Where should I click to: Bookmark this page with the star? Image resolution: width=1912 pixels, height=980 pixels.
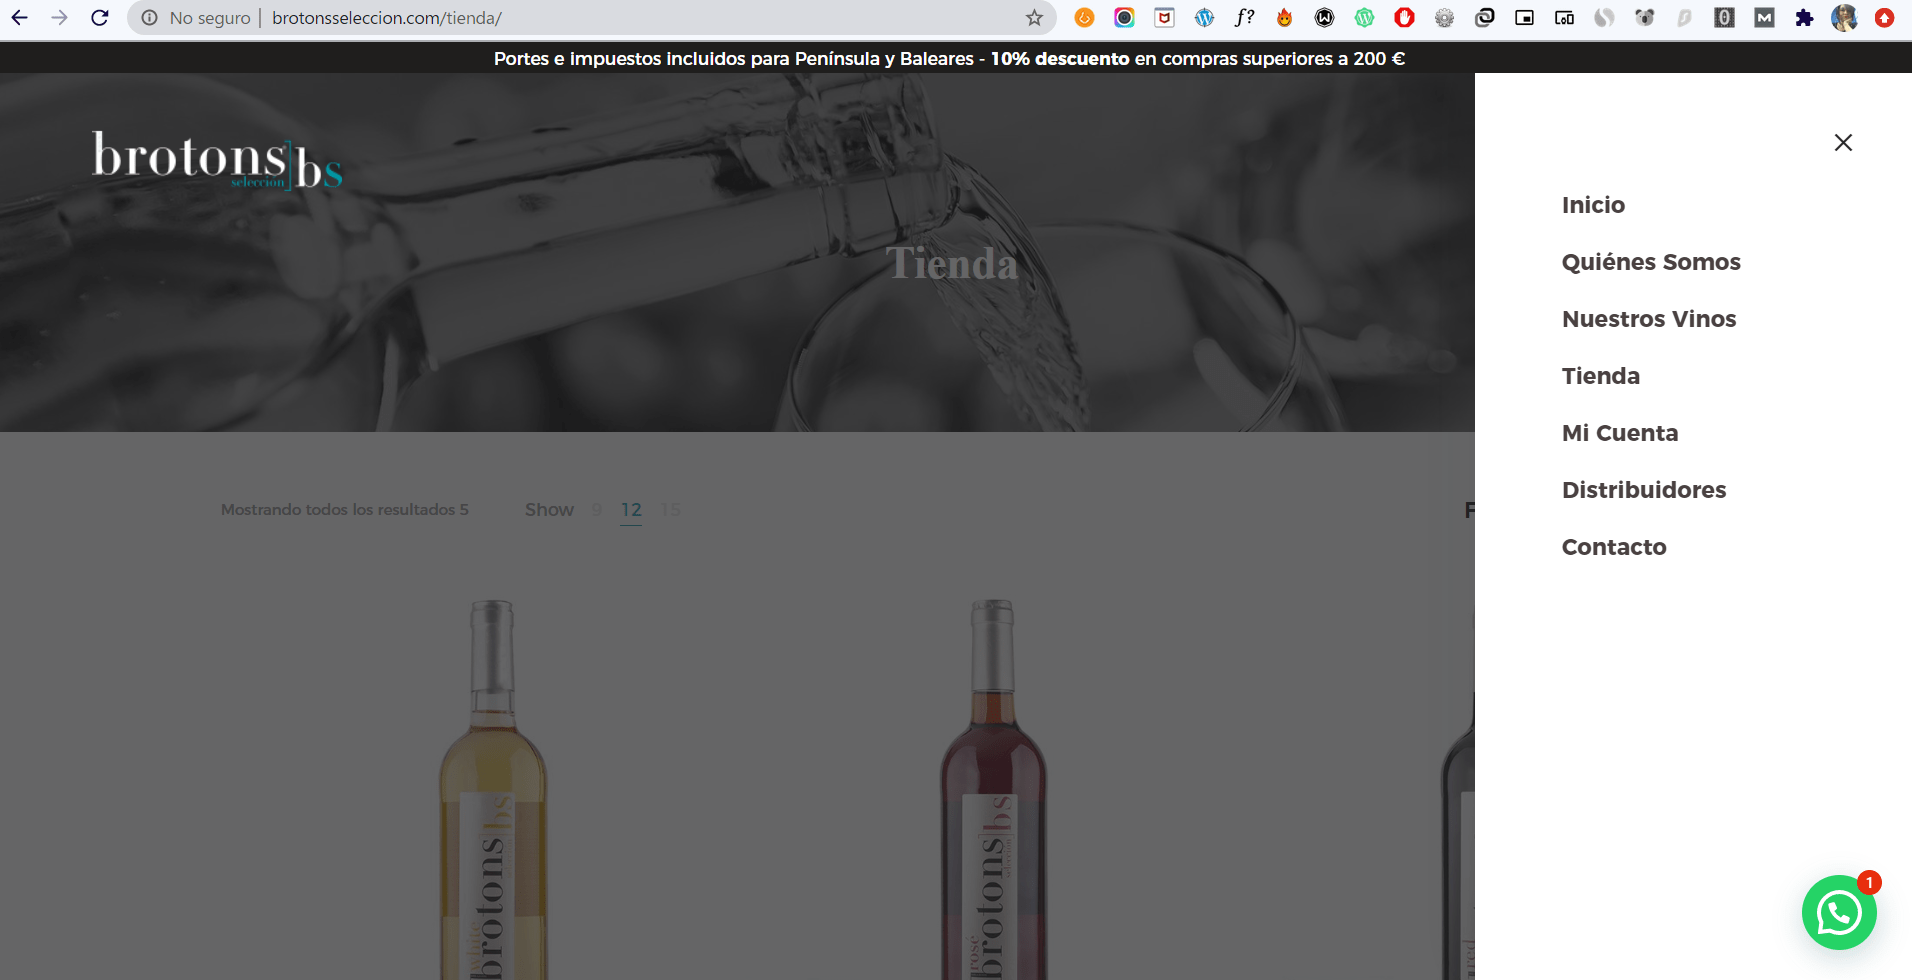tap(1034, 18)
